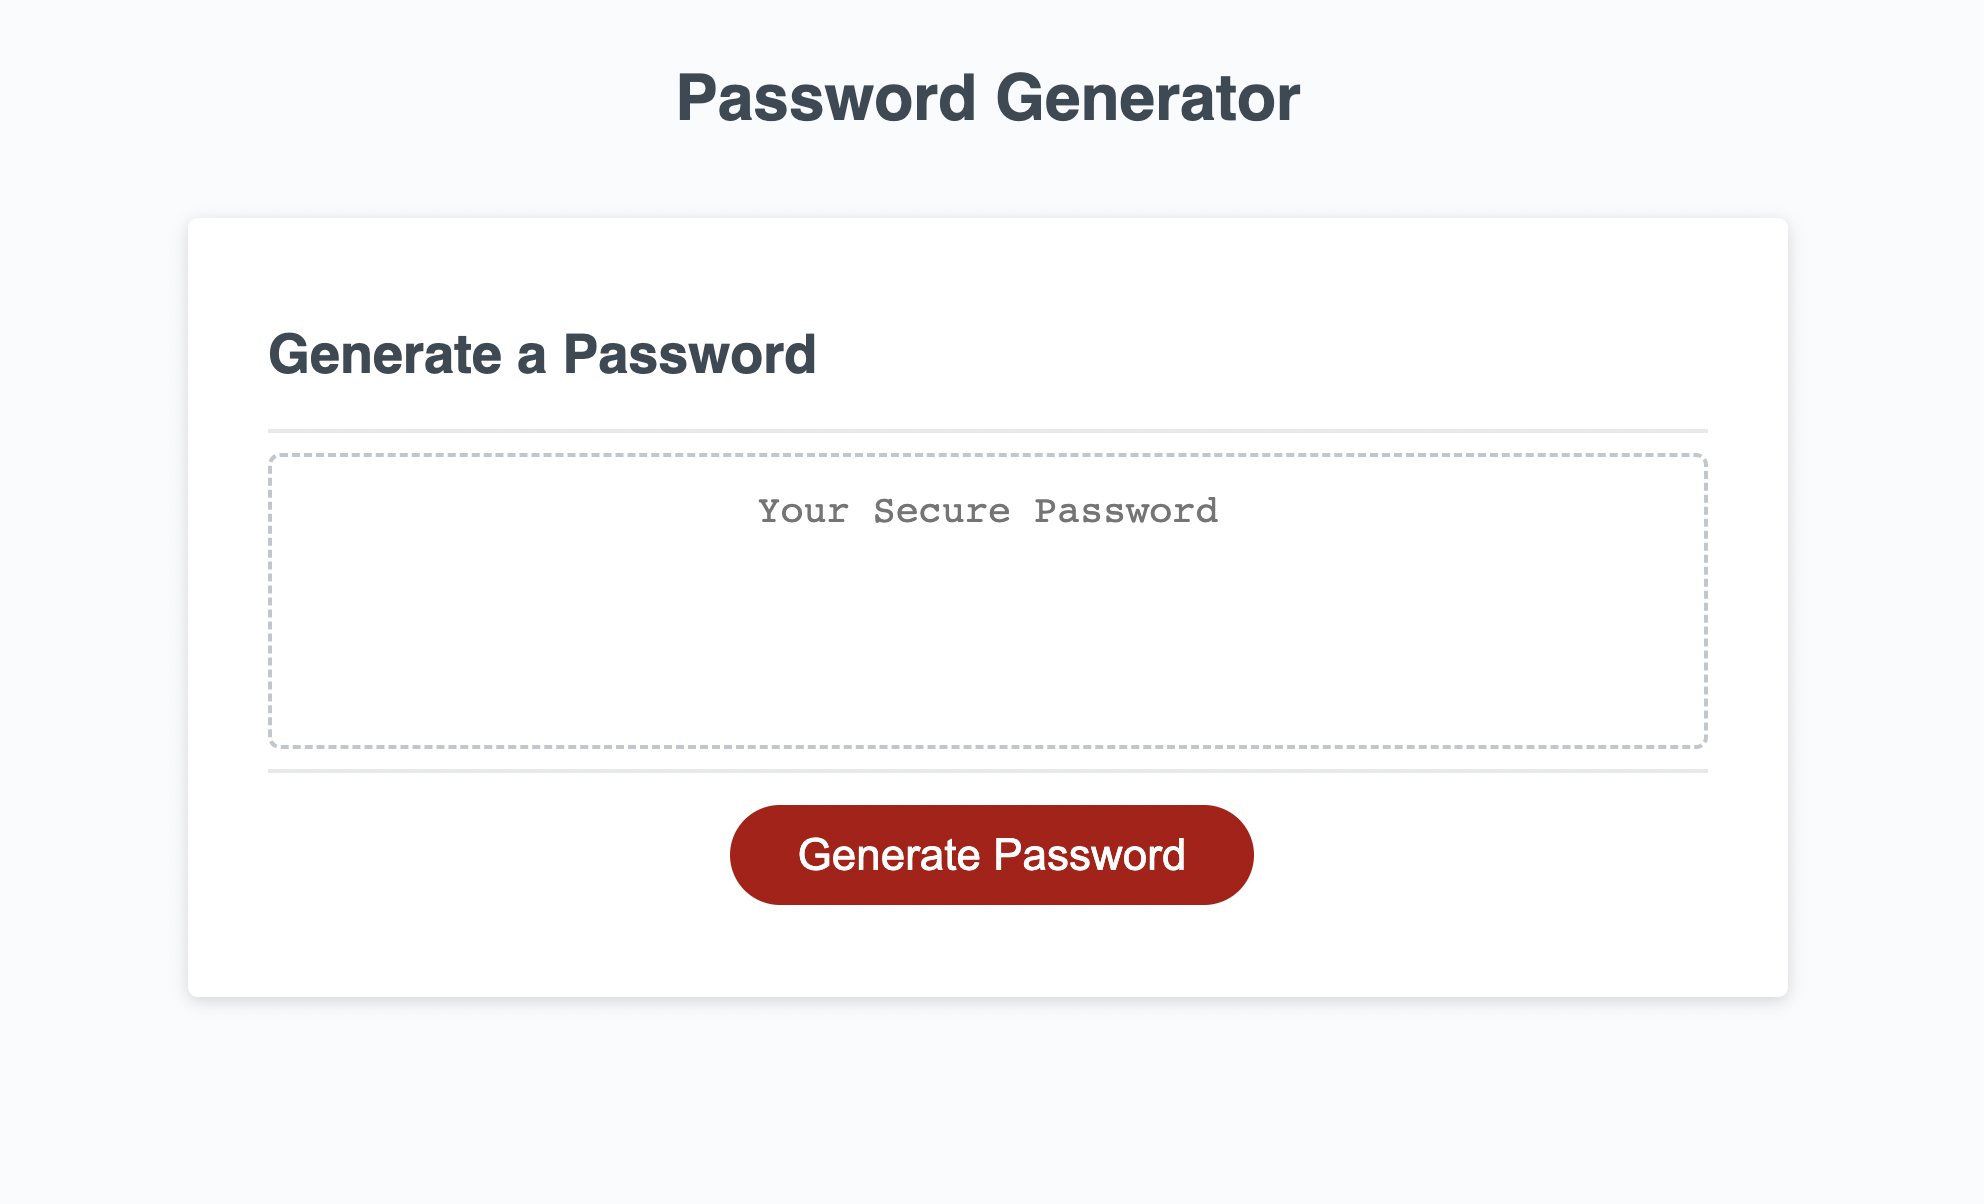Click the Generate a Password heading
The height and width of the screenshot is (1204, 1984).
(x=543, y=354)
